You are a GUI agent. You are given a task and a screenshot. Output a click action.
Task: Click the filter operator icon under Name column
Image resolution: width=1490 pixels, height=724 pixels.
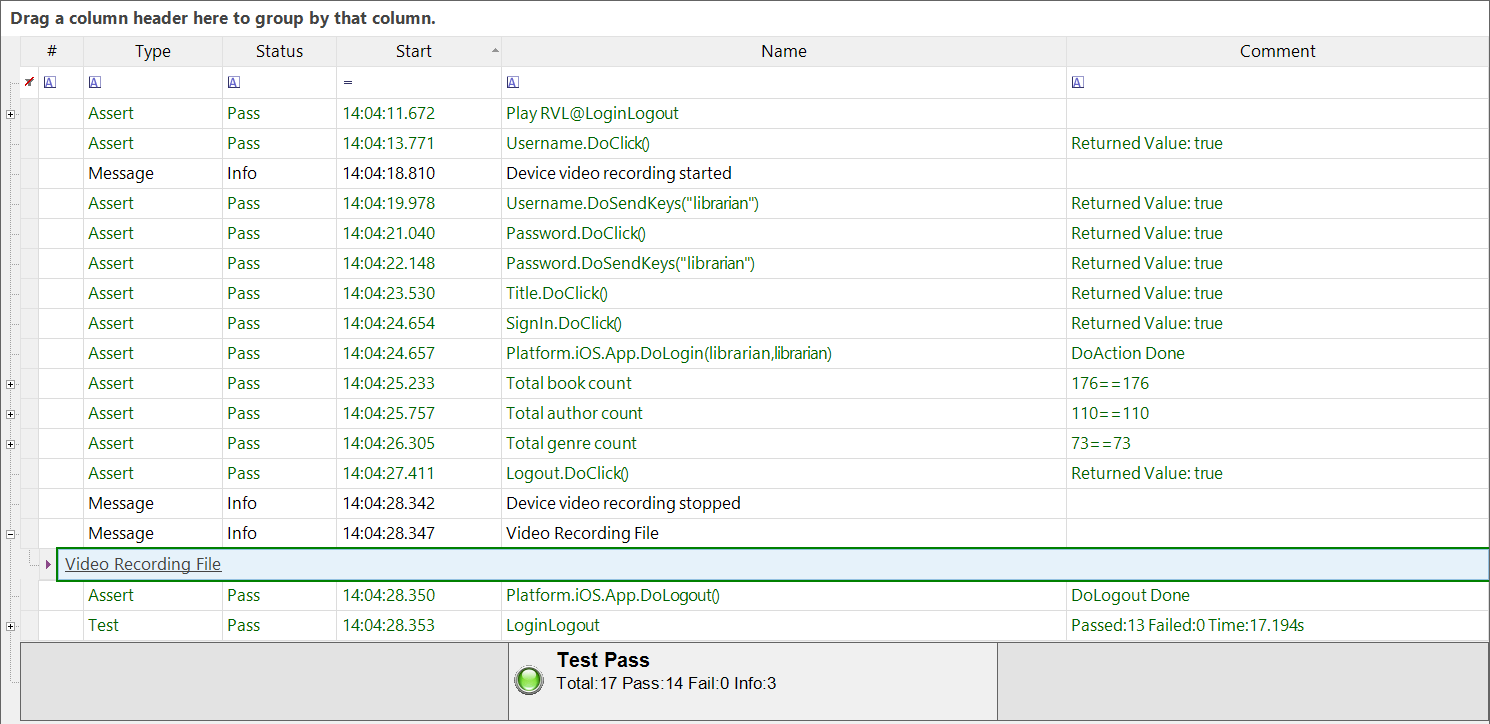513,82
